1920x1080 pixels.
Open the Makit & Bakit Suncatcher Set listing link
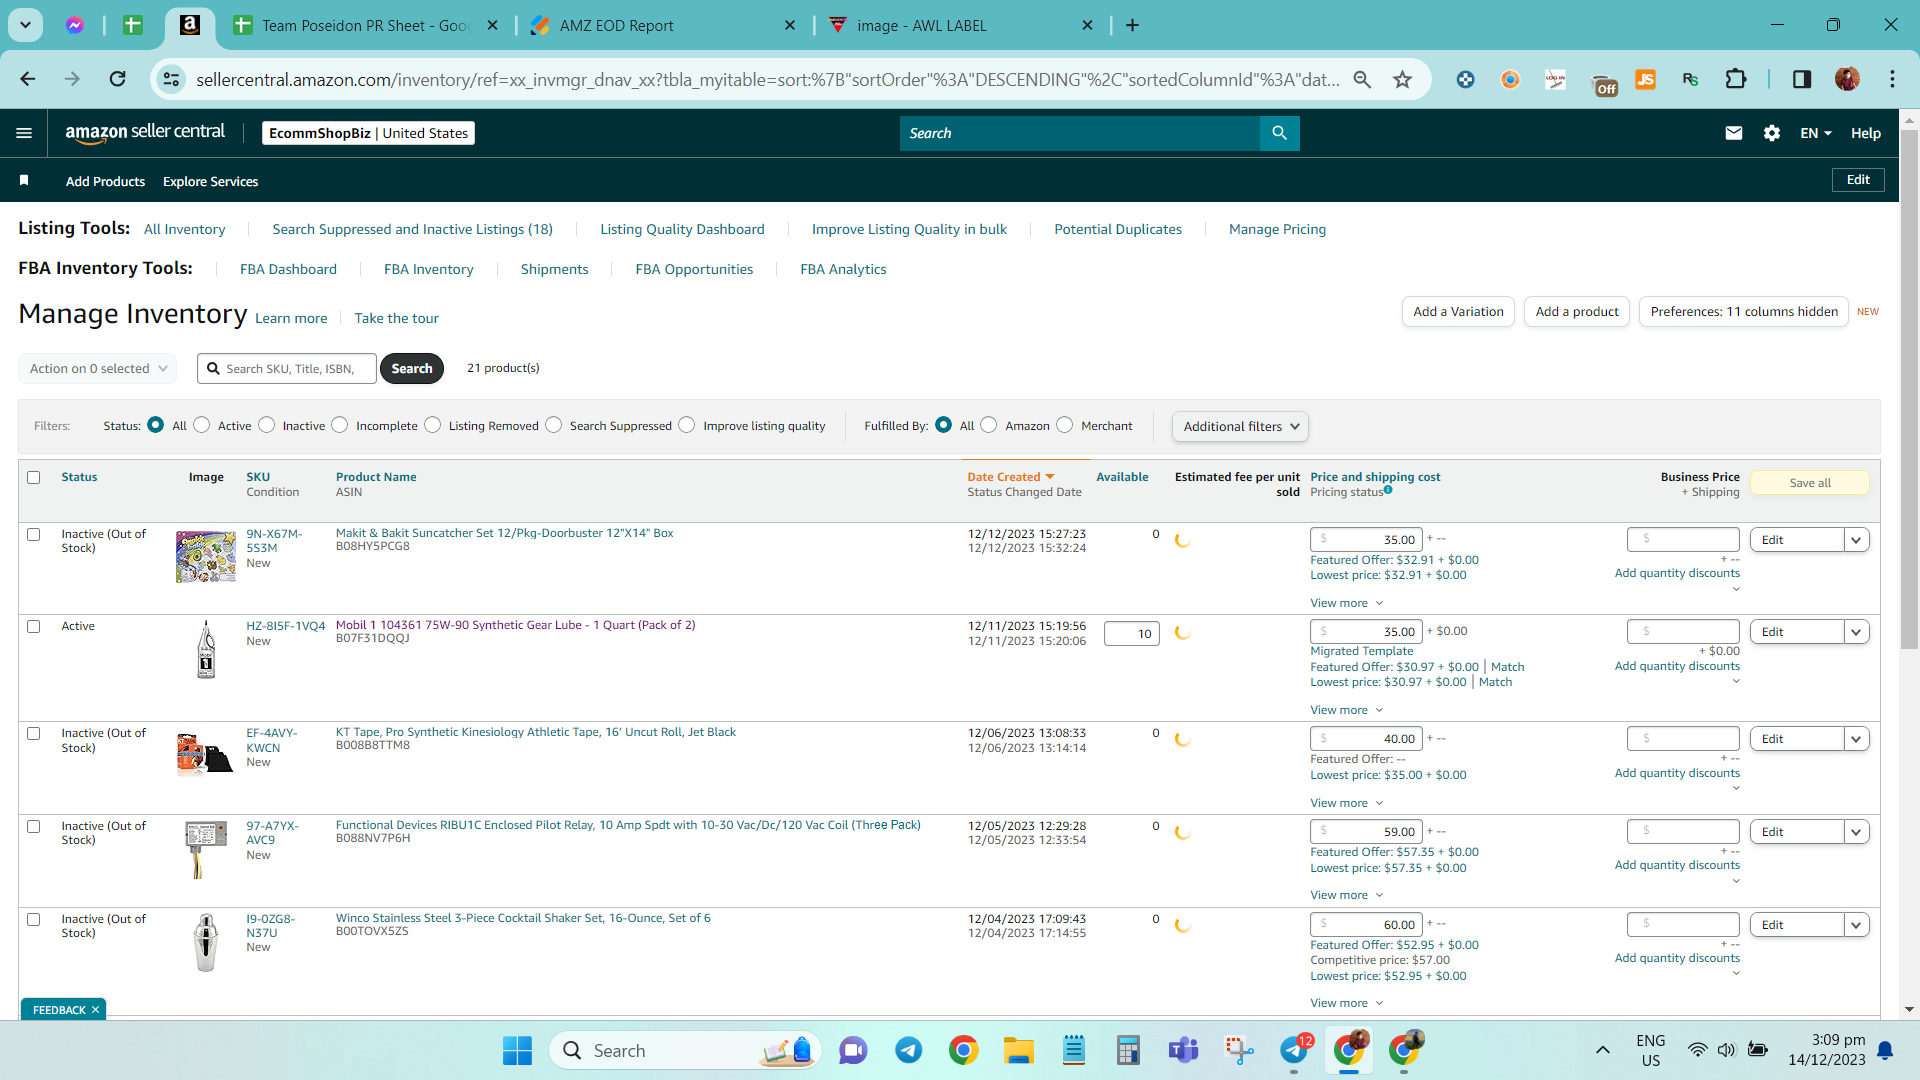pos(504,533)
